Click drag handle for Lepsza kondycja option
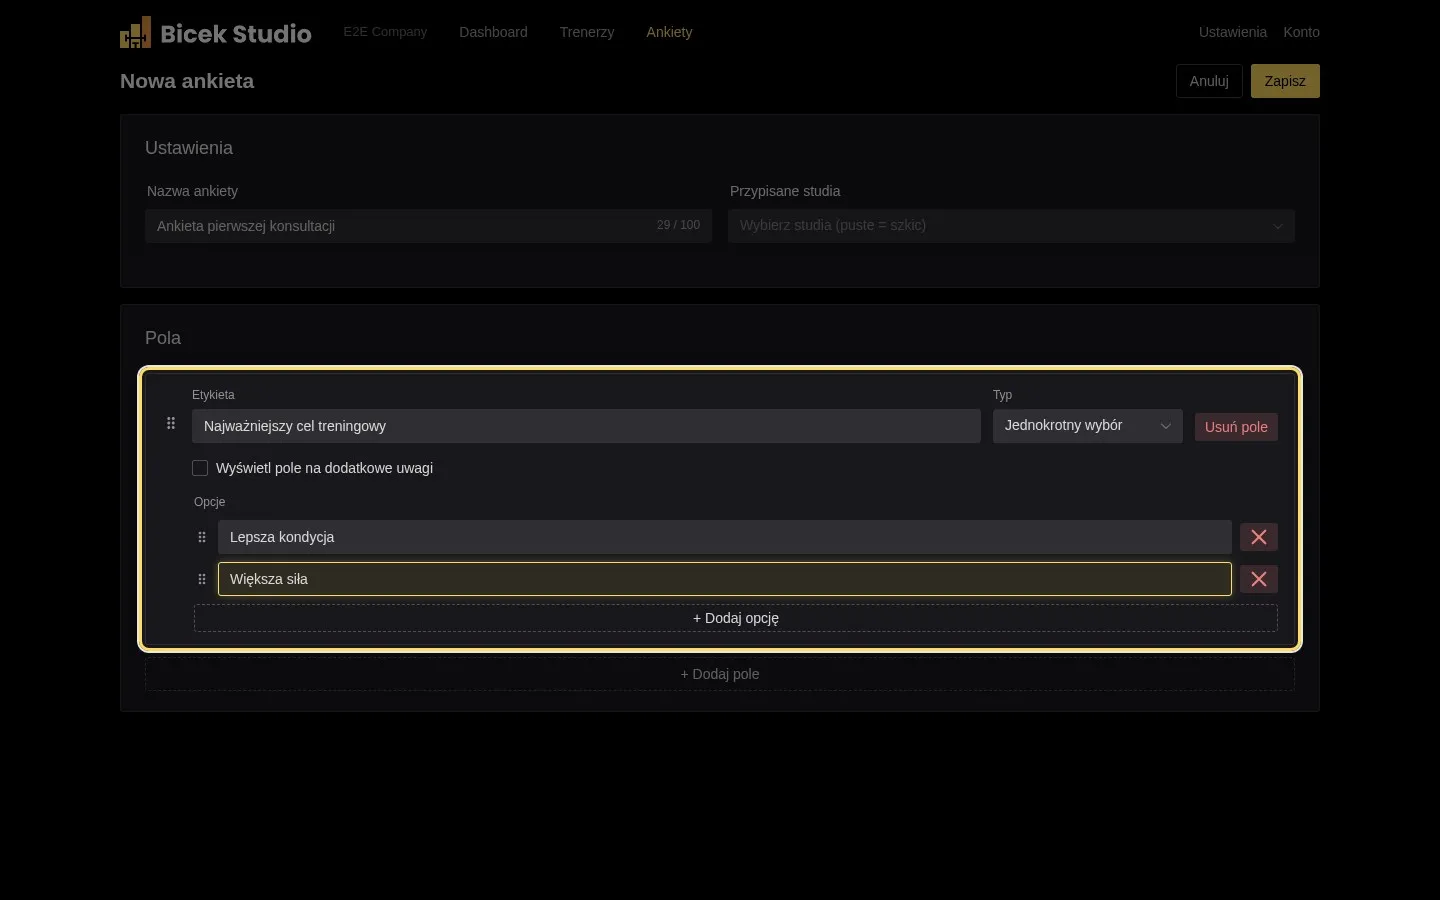Viewport: 1440px width, 900px height. point(202,537)
